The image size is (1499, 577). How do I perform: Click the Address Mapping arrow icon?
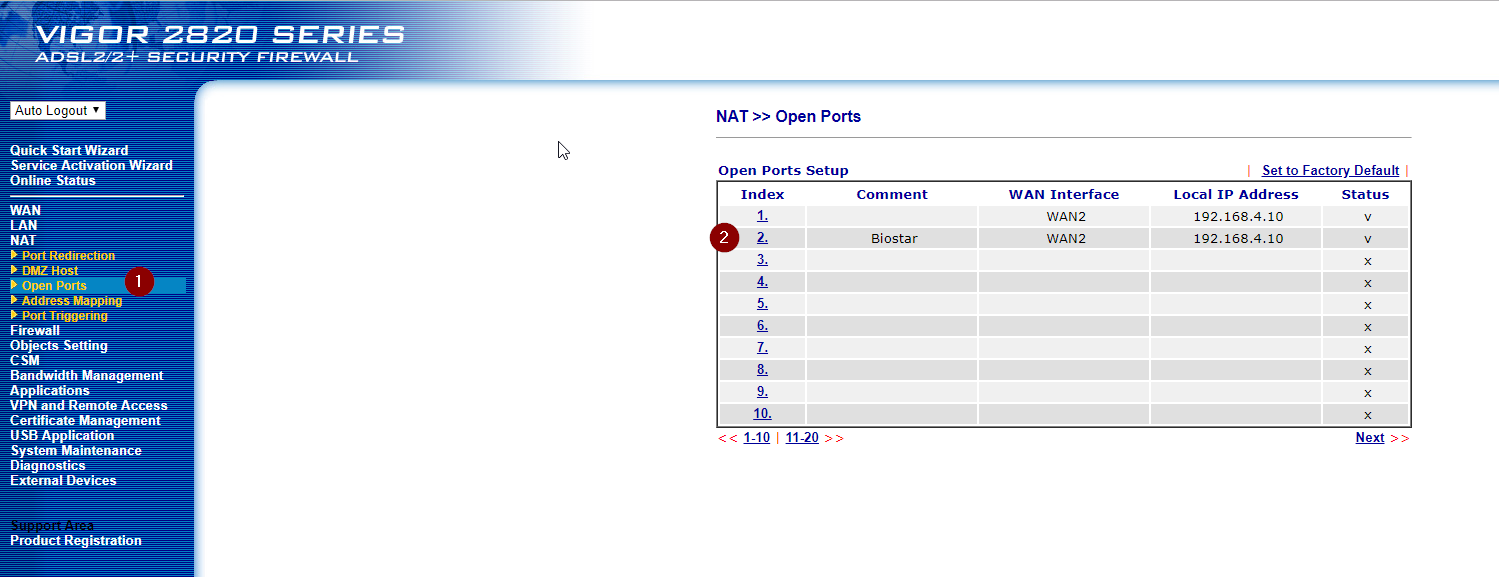click(14, 300)
